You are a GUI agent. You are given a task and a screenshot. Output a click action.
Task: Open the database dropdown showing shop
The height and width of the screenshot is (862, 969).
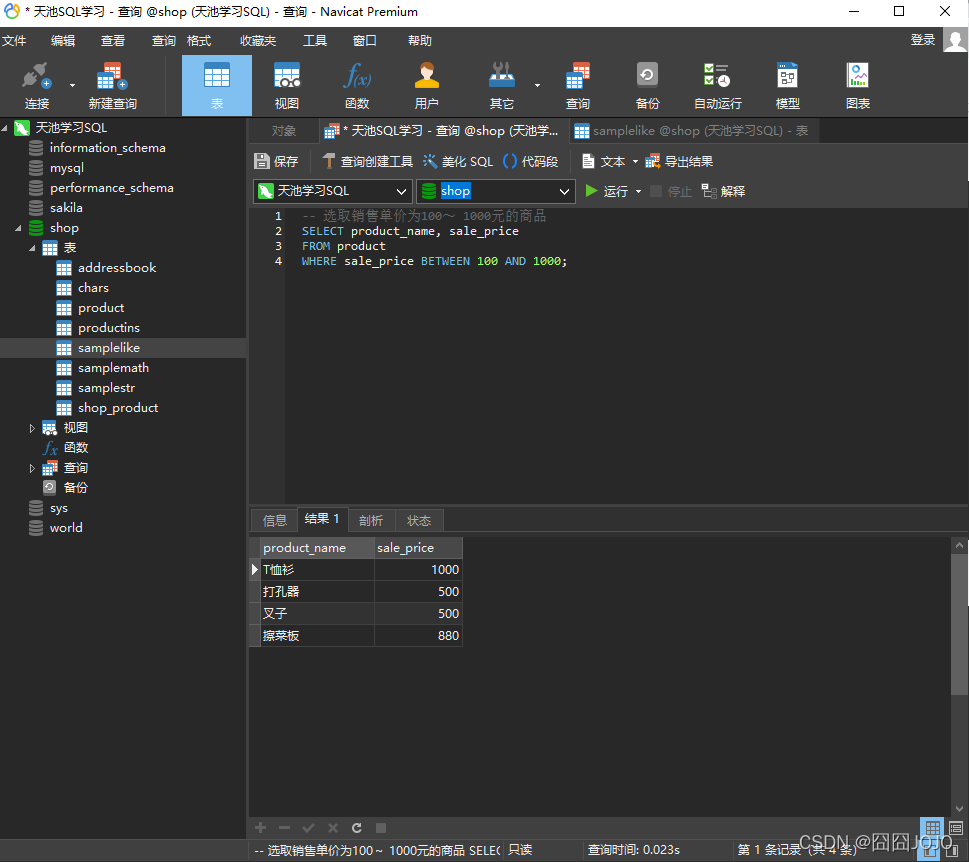tap(496, 191)
